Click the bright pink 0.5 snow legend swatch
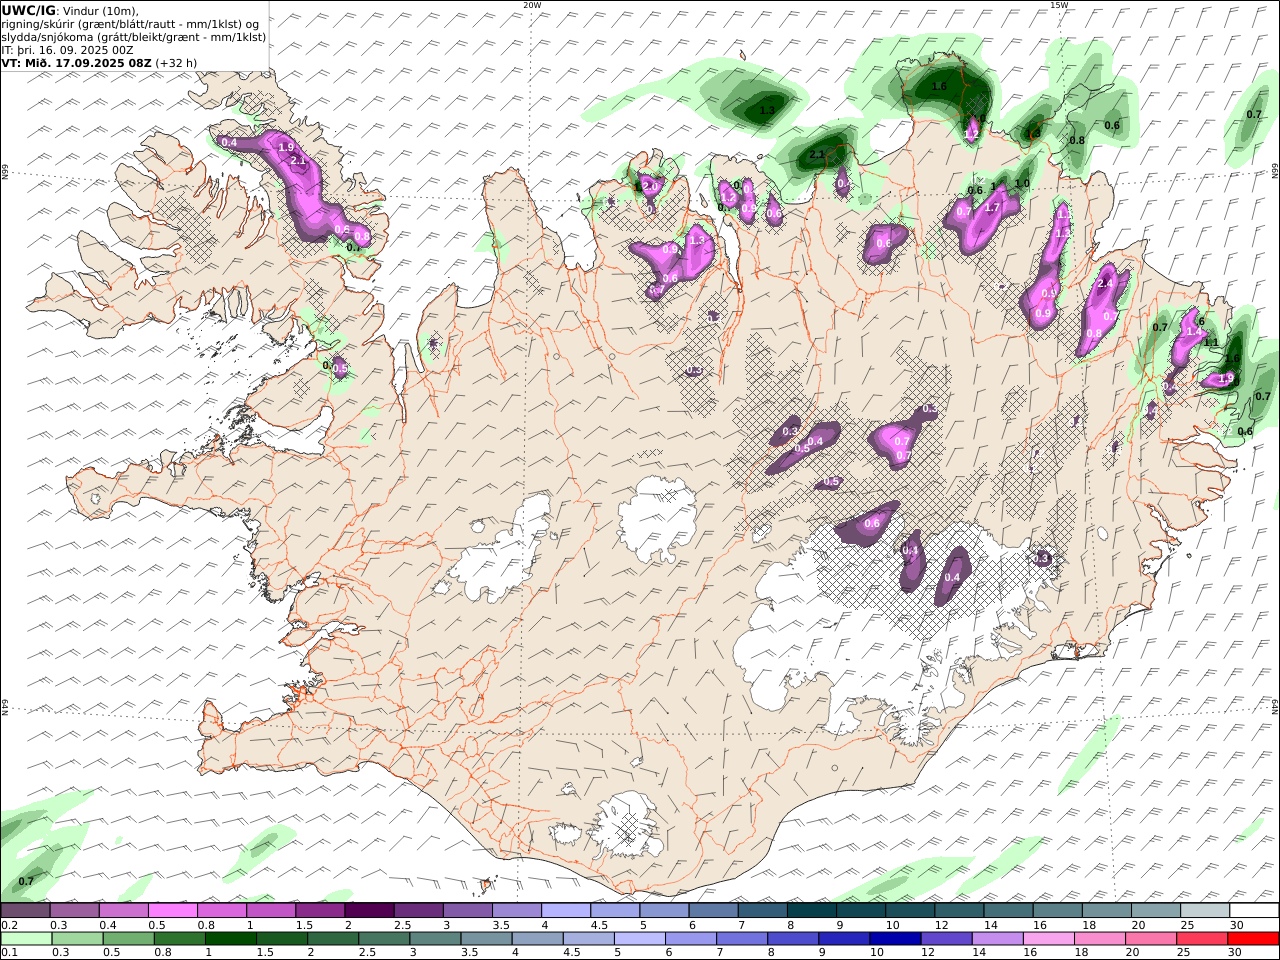Screen dimensions: 1280x960 (172, 910)
